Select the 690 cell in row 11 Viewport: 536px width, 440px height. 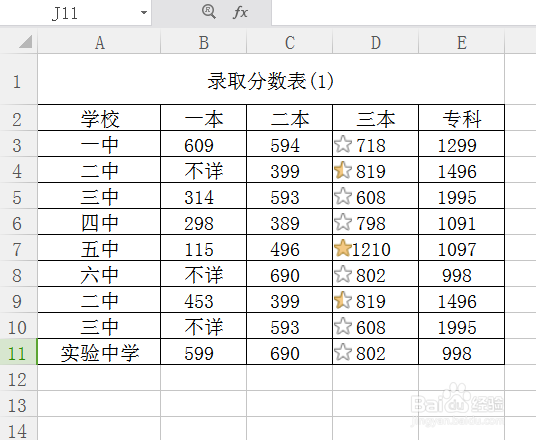coord(290,352)
